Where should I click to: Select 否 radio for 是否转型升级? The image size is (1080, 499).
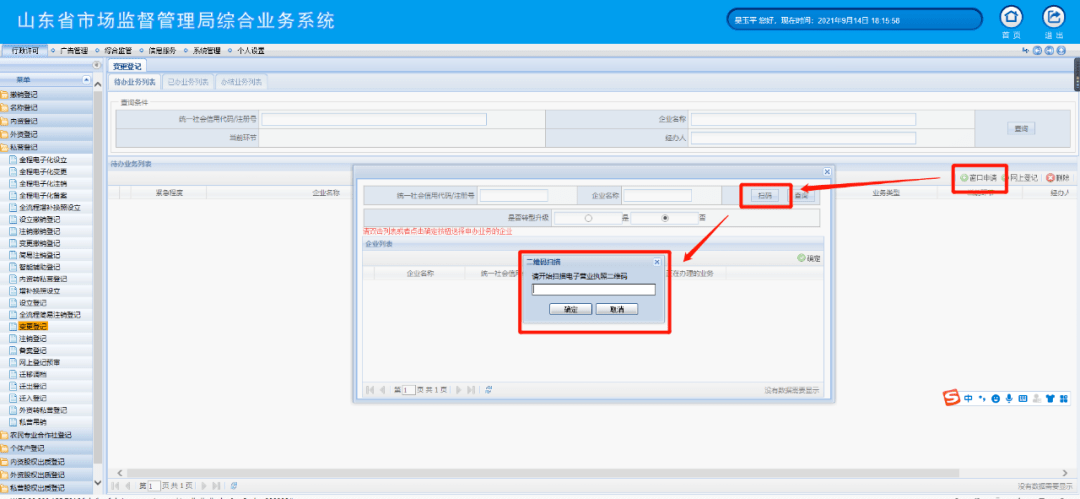pos(664,217)
